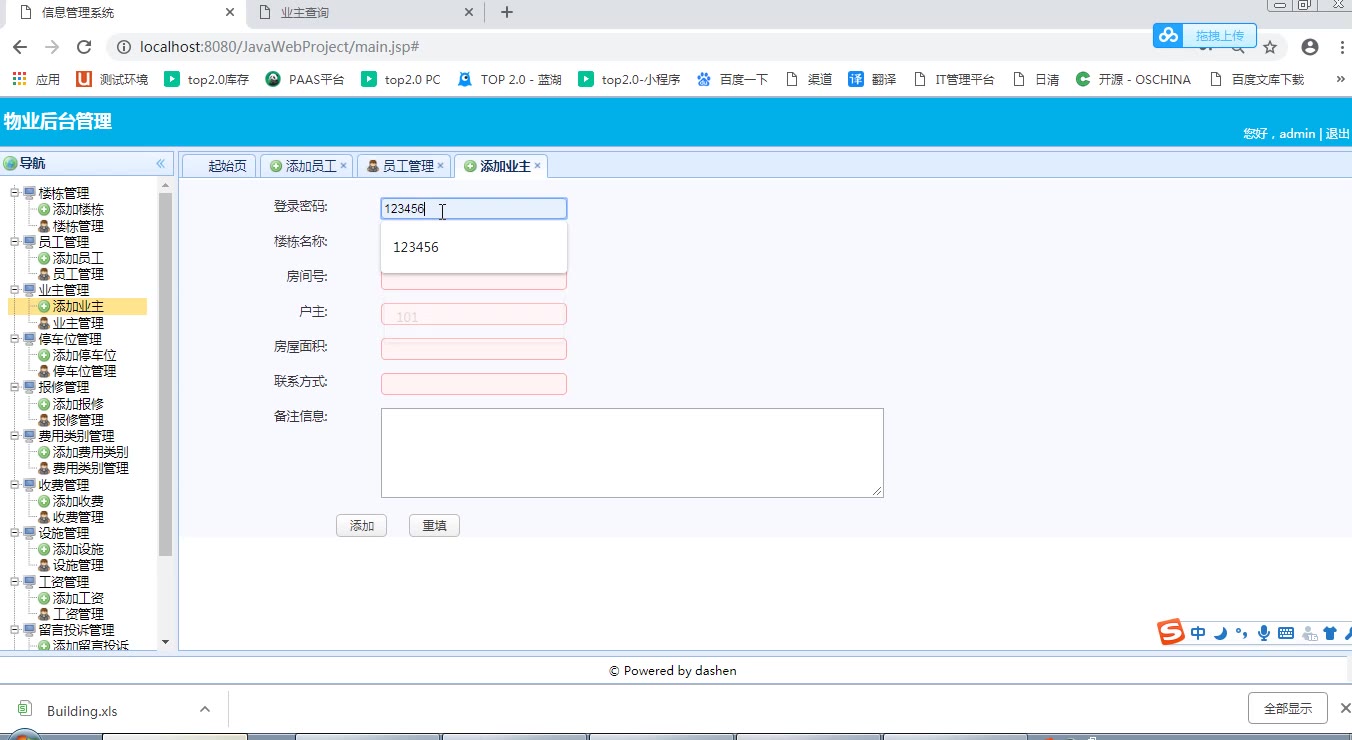Close the 员工管理 tab

click(x=440, y=166)
